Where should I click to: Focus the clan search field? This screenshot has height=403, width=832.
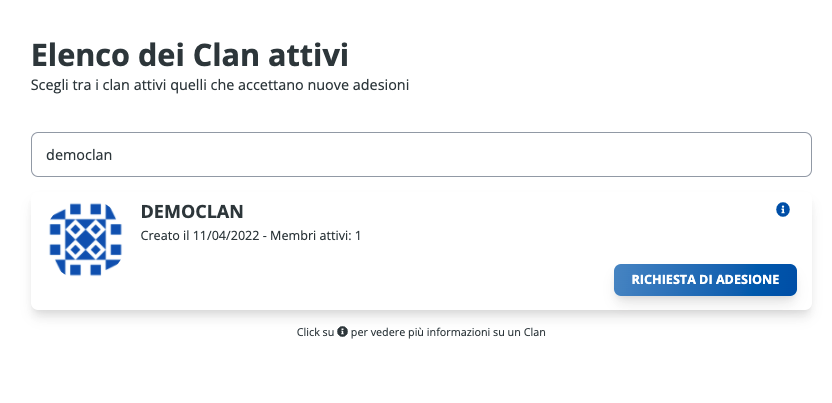click(420, 155)
